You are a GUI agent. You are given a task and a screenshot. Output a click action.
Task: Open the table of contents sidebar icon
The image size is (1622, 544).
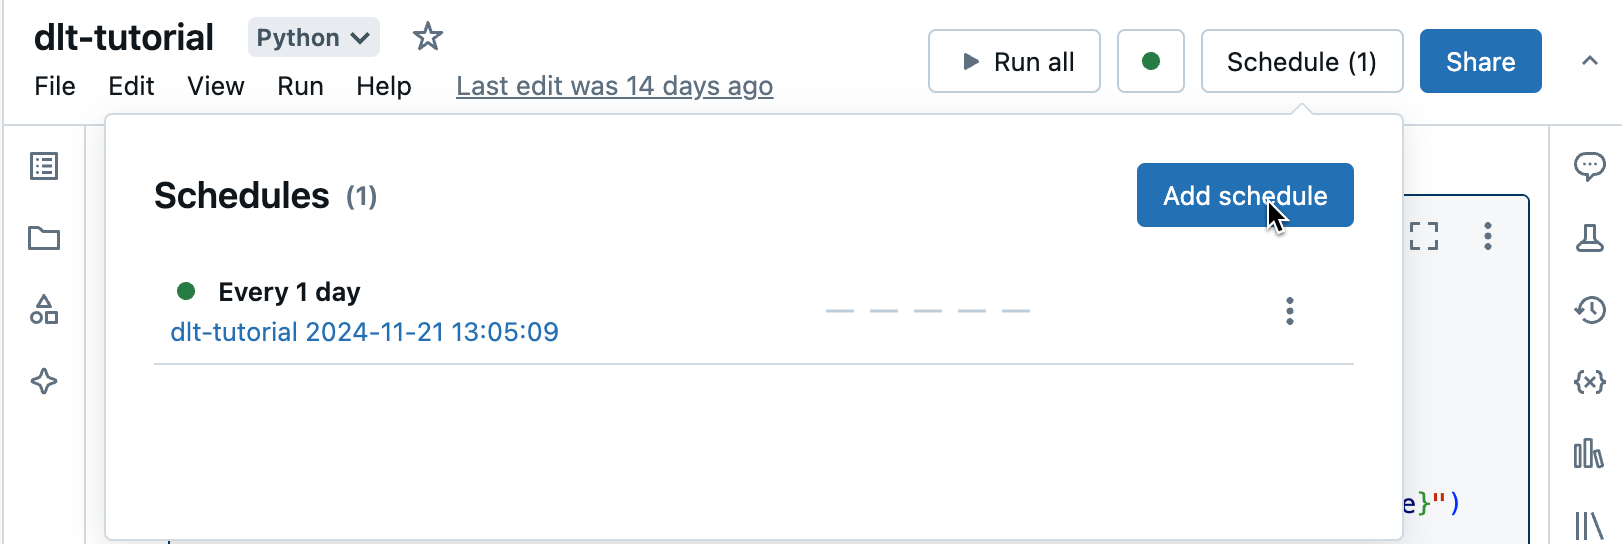pyautogui.click(x=44, y=166)
